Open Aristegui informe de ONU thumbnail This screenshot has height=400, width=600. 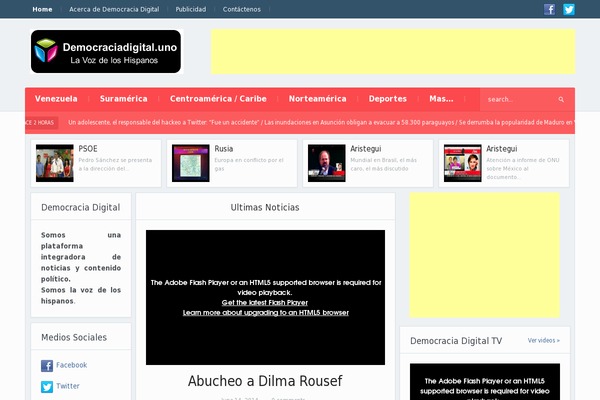pos(463,163)
